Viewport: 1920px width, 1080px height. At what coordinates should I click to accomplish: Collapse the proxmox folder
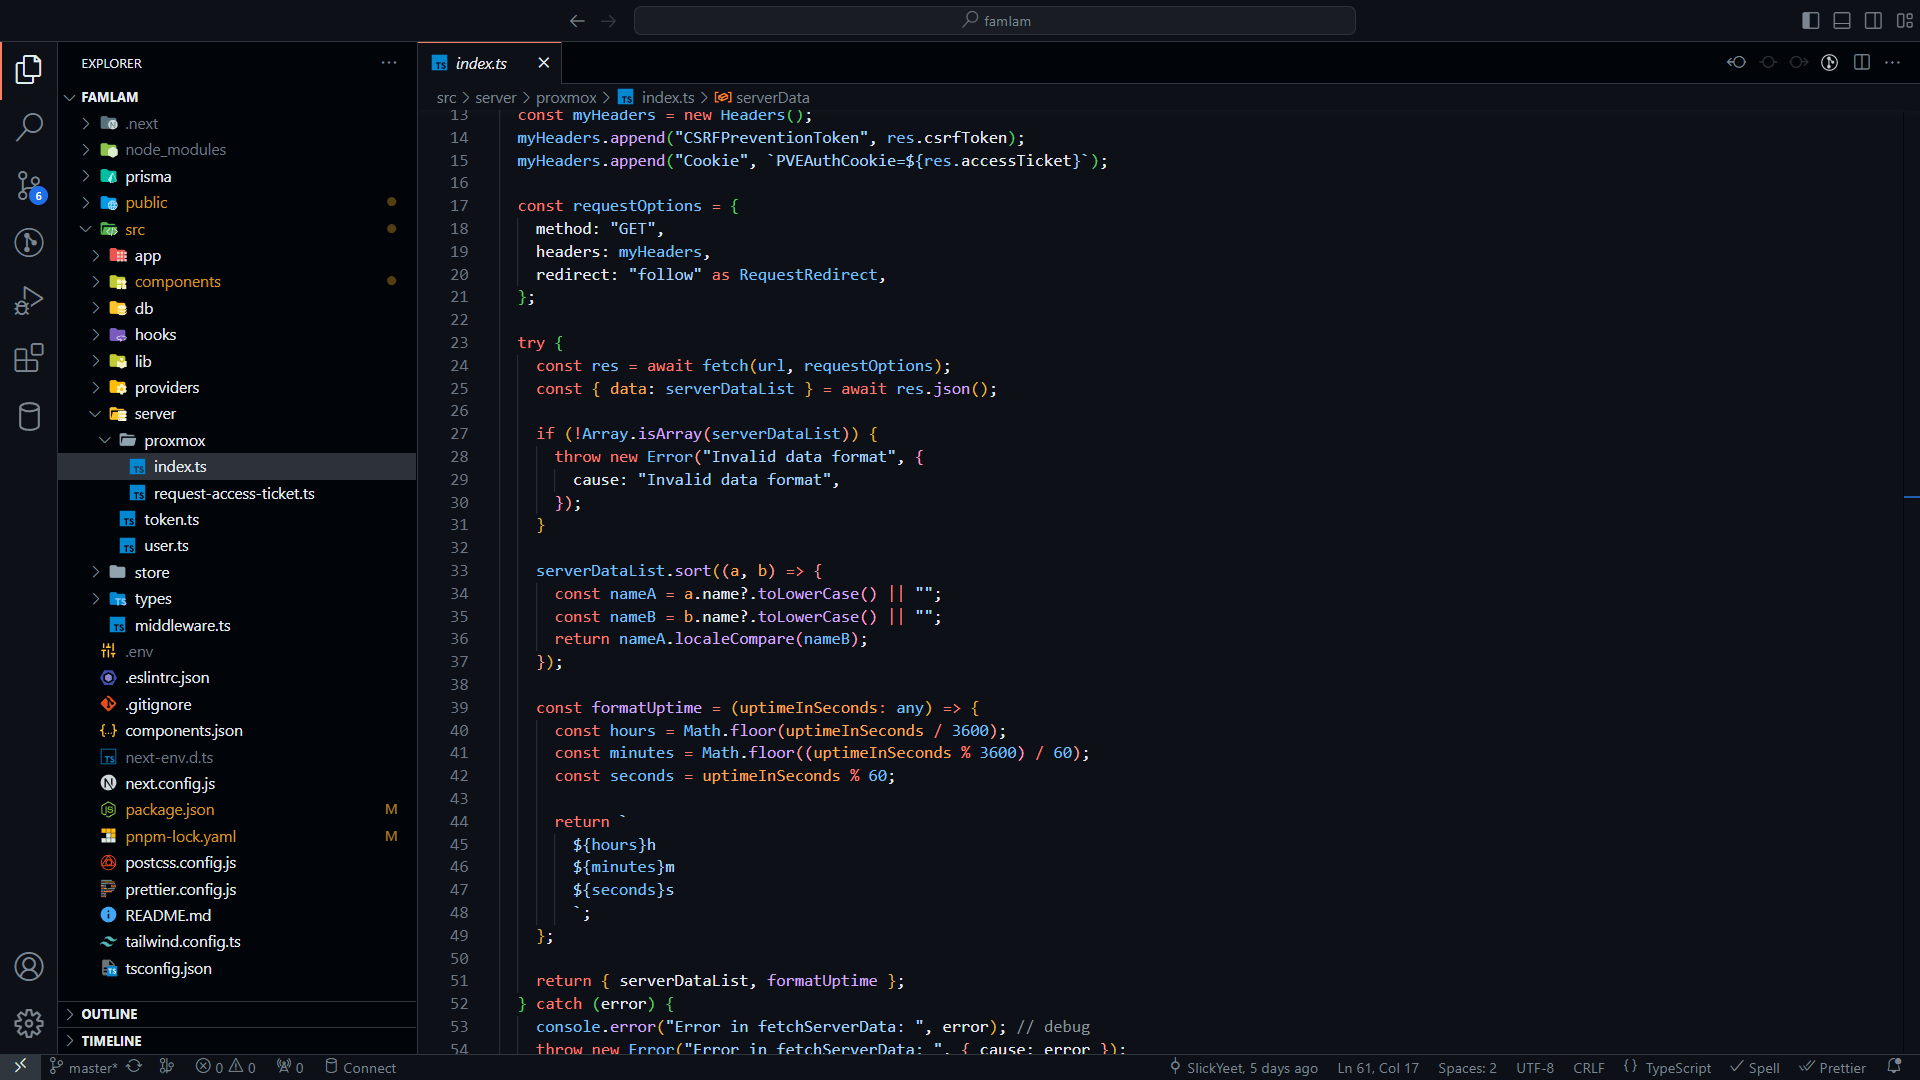tap(174, 440)
